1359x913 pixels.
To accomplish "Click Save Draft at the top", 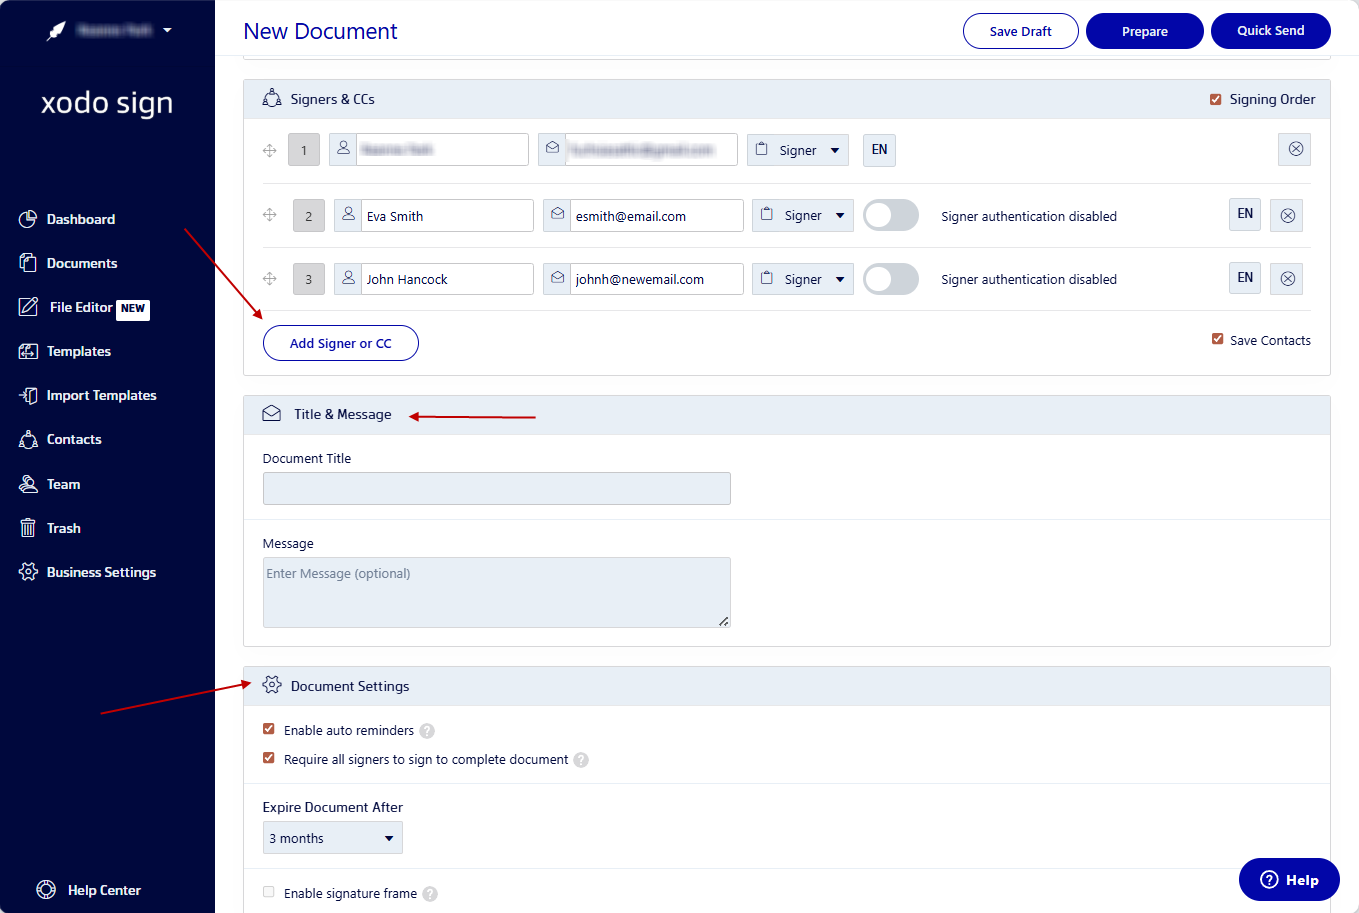I will (1020, 31).
